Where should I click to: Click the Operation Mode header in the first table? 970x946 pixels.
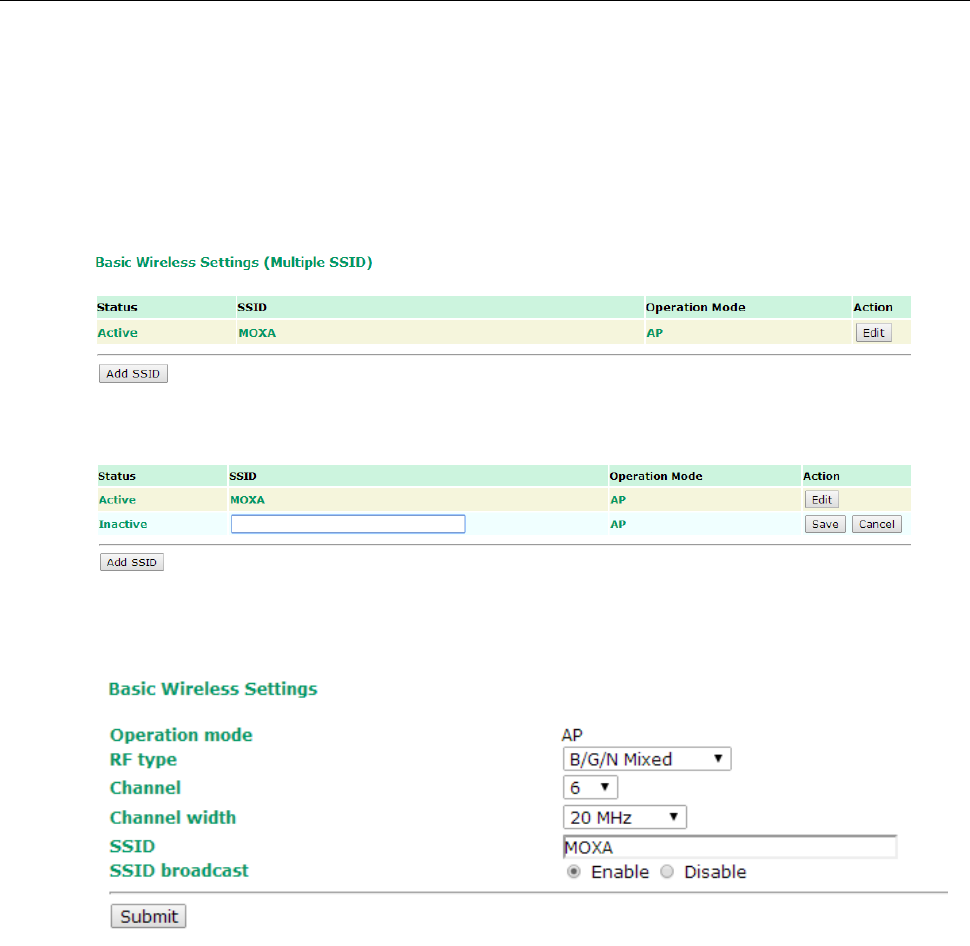click(x=695, y=307)
